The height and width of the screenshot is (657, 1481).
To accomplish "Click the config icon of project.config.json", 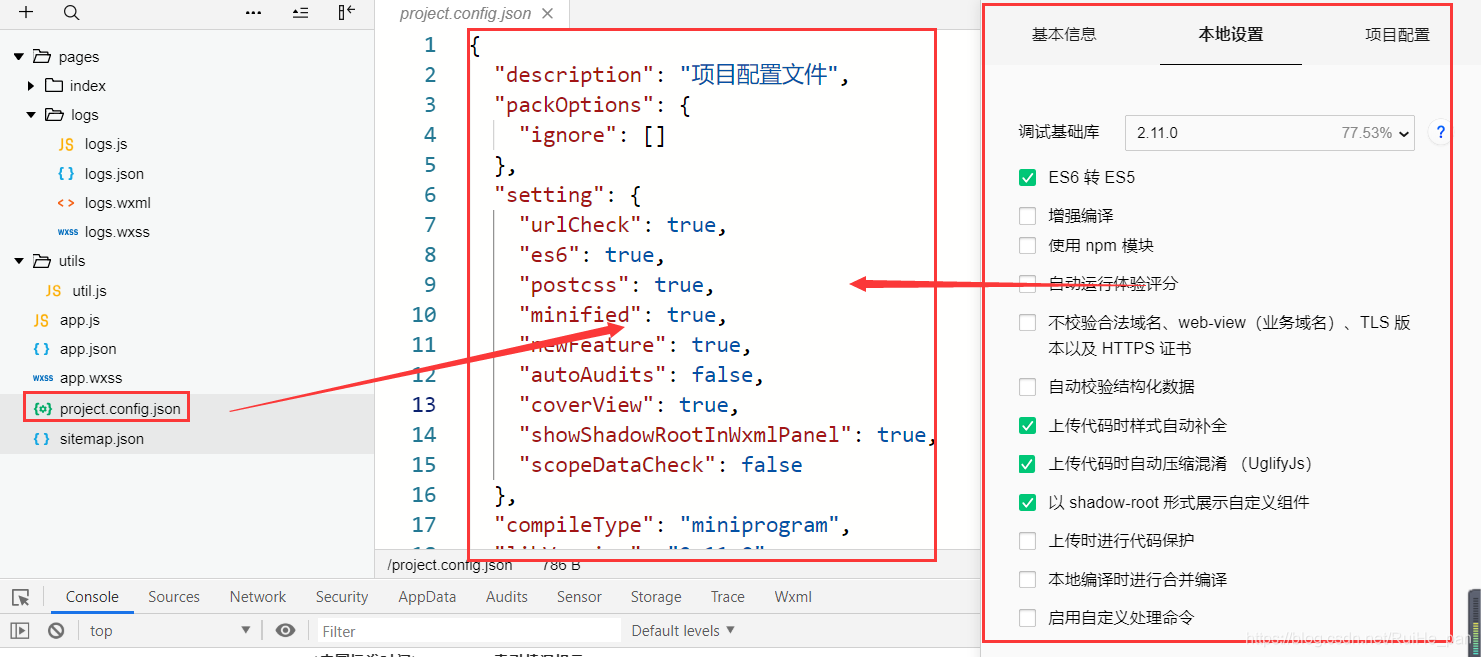I will [x=42, y=408].
